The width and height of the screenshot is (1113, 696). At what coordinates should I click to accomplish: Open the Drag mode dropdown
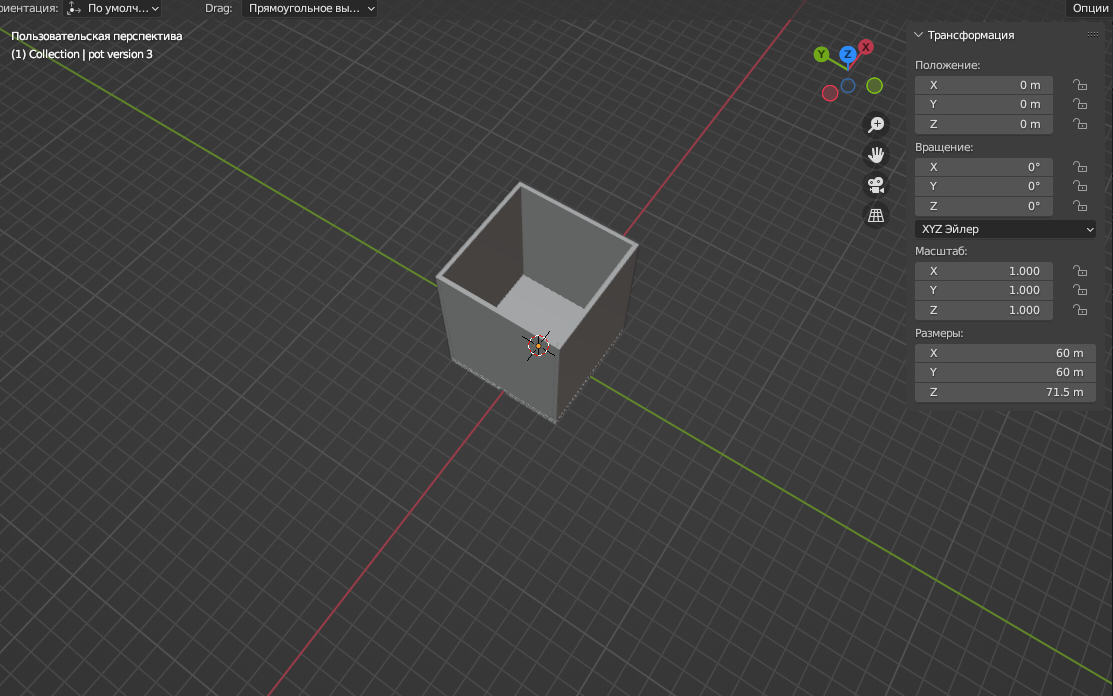(x=309, y=8)
